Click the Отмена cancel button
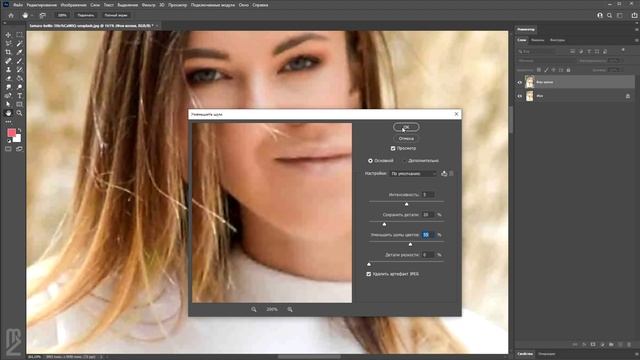 coord(406,138)
